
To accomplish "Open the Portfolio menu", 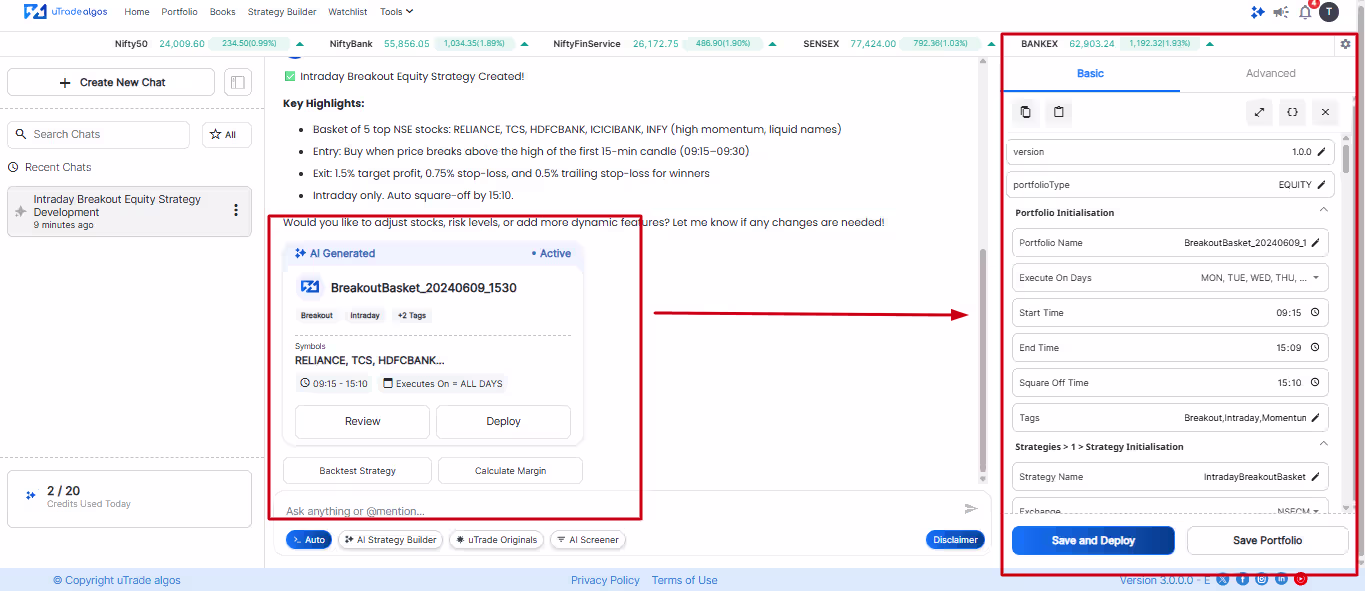I will point(179,12).
